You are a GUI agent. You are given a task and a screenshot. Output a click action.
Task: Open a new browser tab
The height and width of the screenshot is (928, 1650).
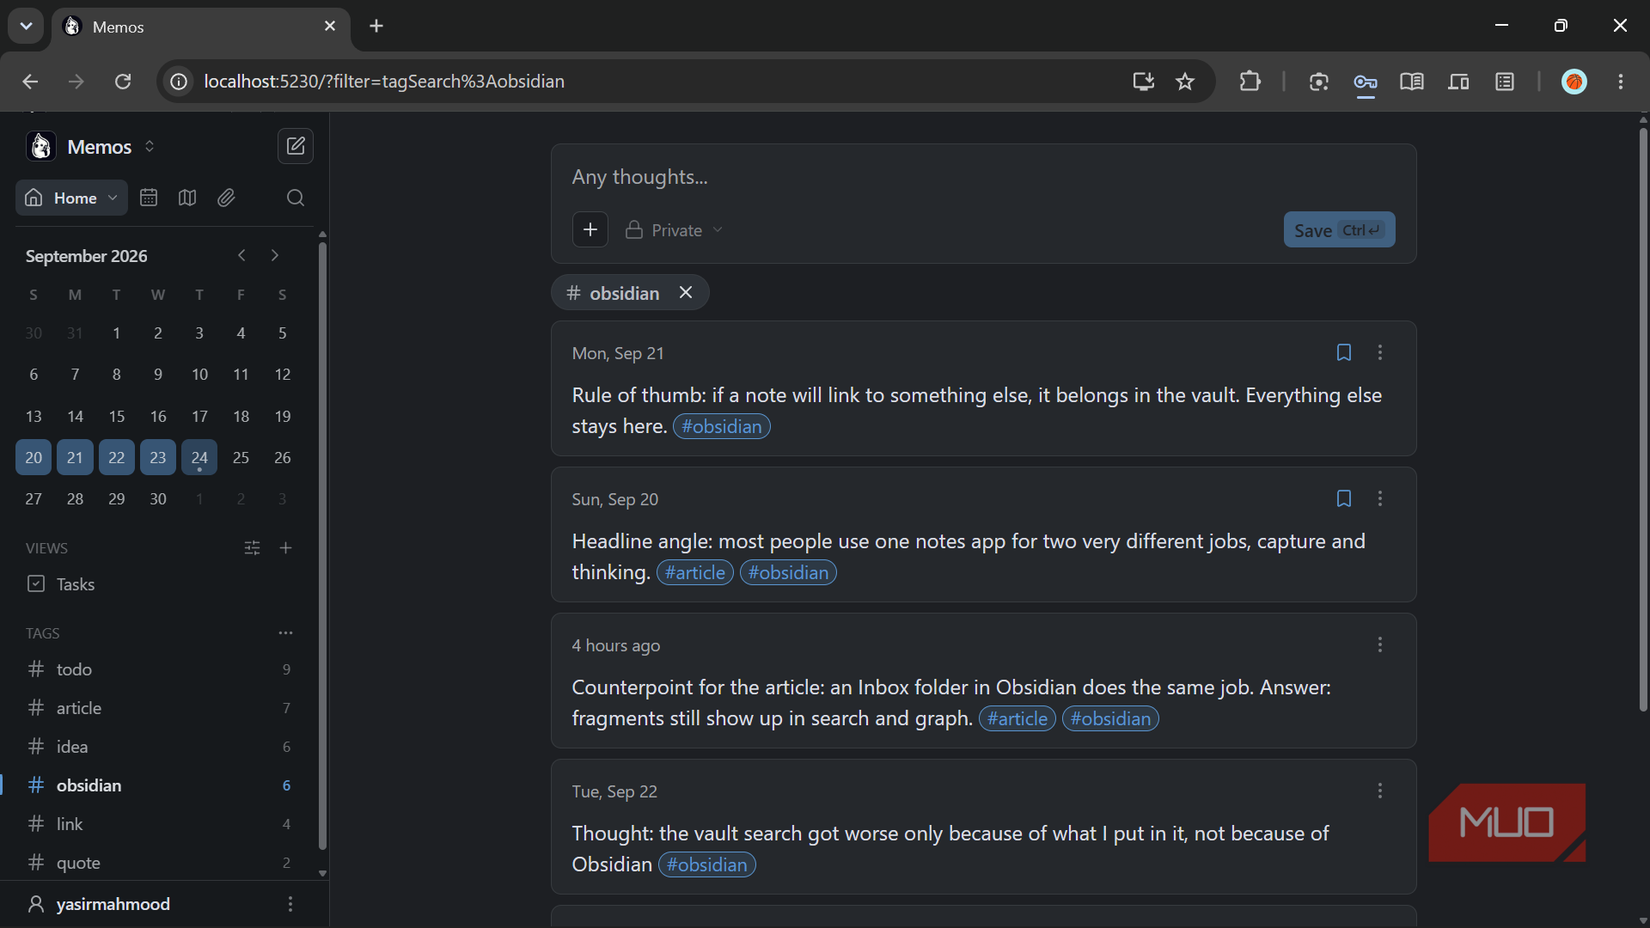click(376, 26)
